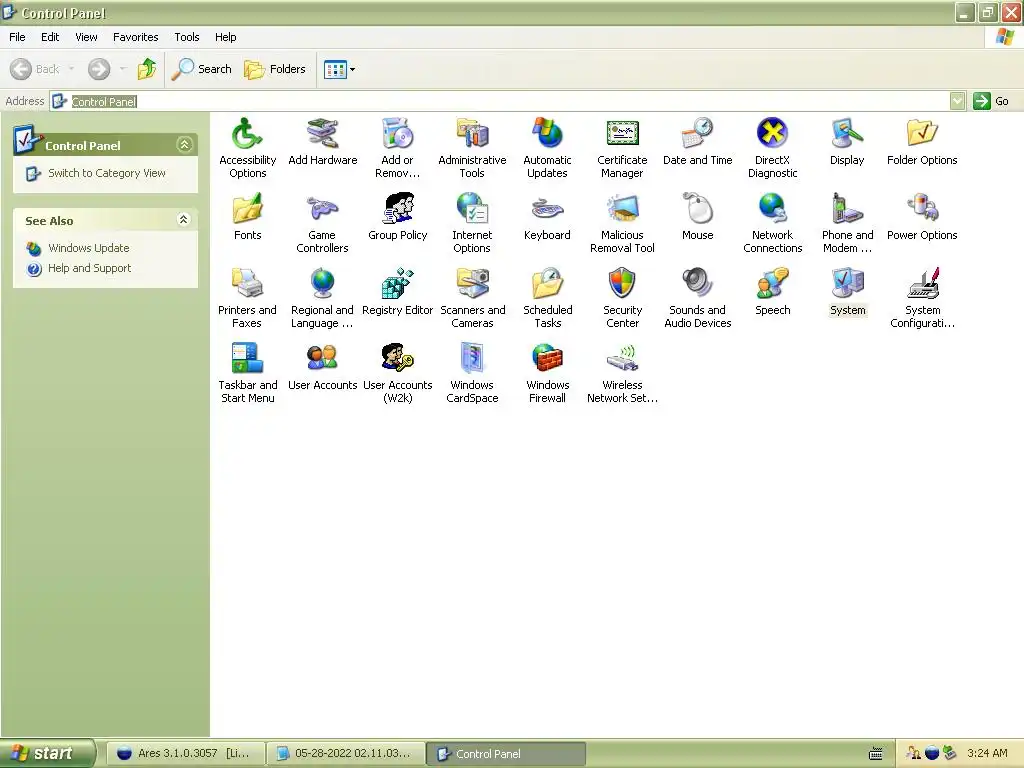Select the Fonts folder icon
Viewport: 1024px width, 768px height.
[248, 217]
